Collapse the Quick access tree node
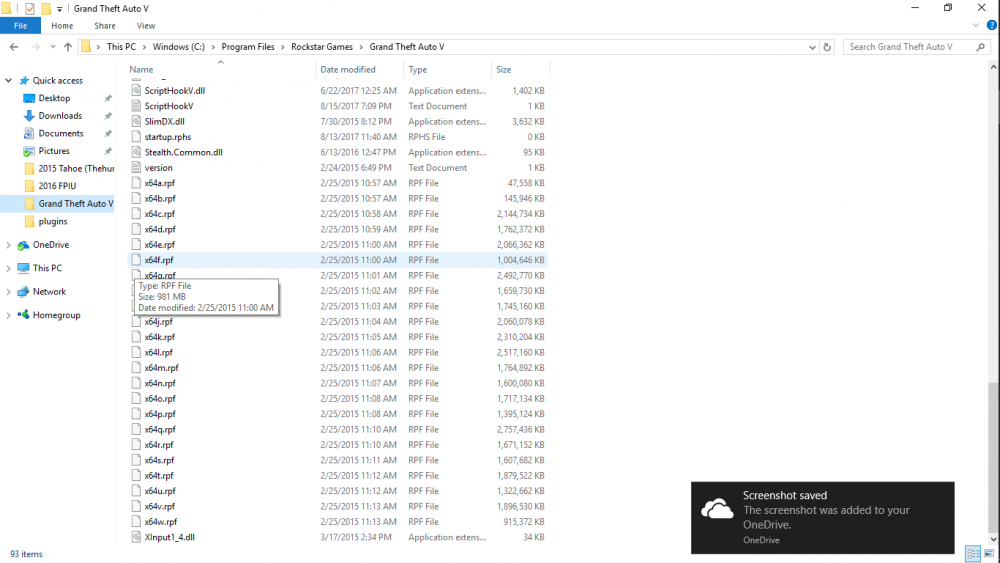The height and width of the screenshot is (563, 1000). [8, 80]
